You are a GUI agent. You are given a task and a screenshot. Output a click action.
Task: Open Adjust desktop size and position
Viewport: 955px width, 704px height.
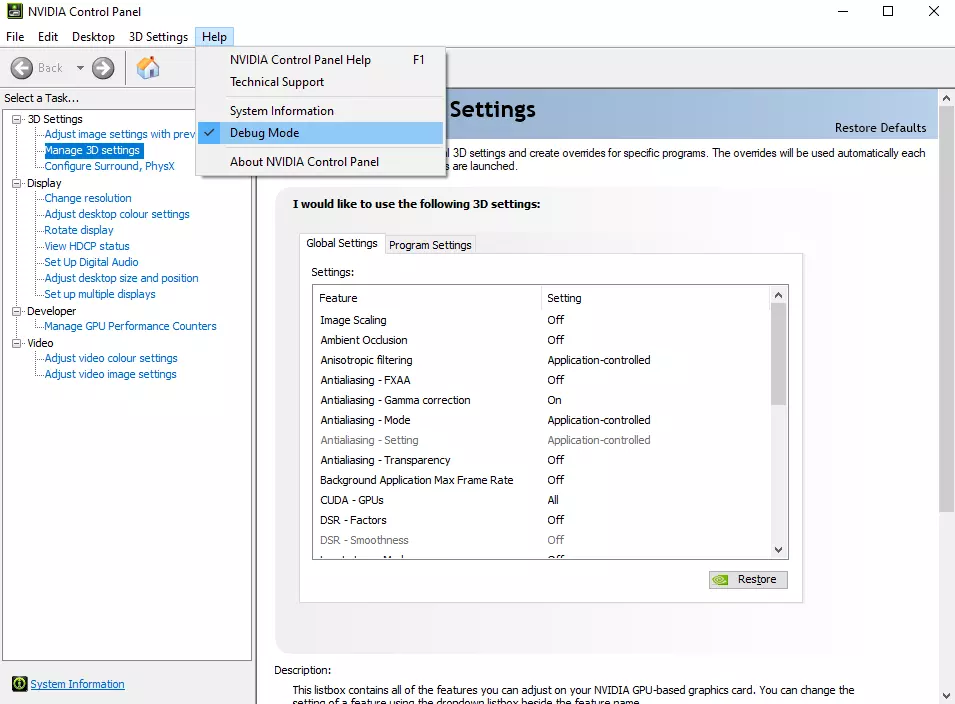121,278
